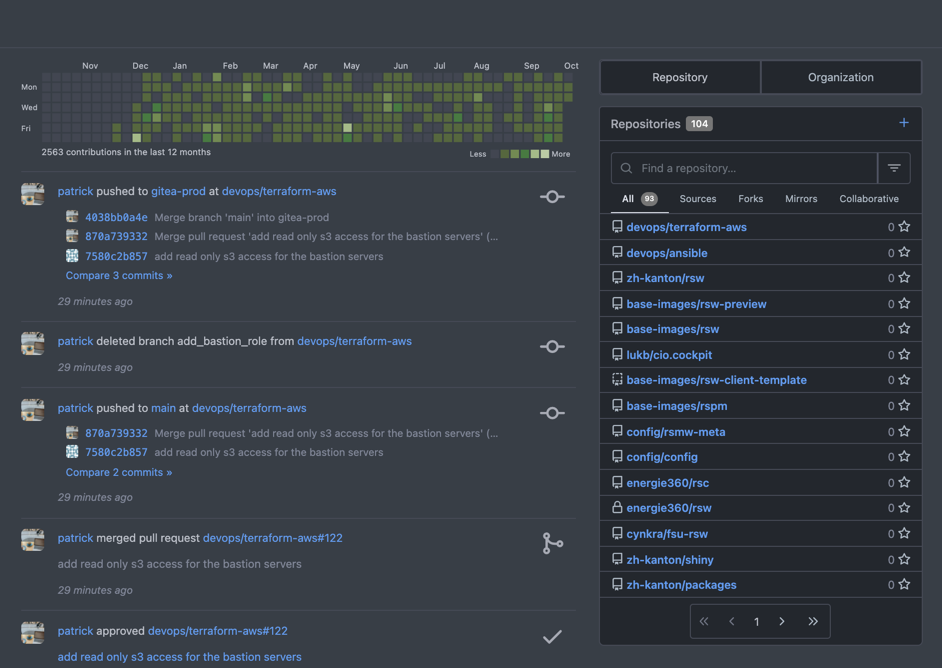This screenshot has height=668, width=942.
Task: Star the config/config repository
Action: pos(904,457)
